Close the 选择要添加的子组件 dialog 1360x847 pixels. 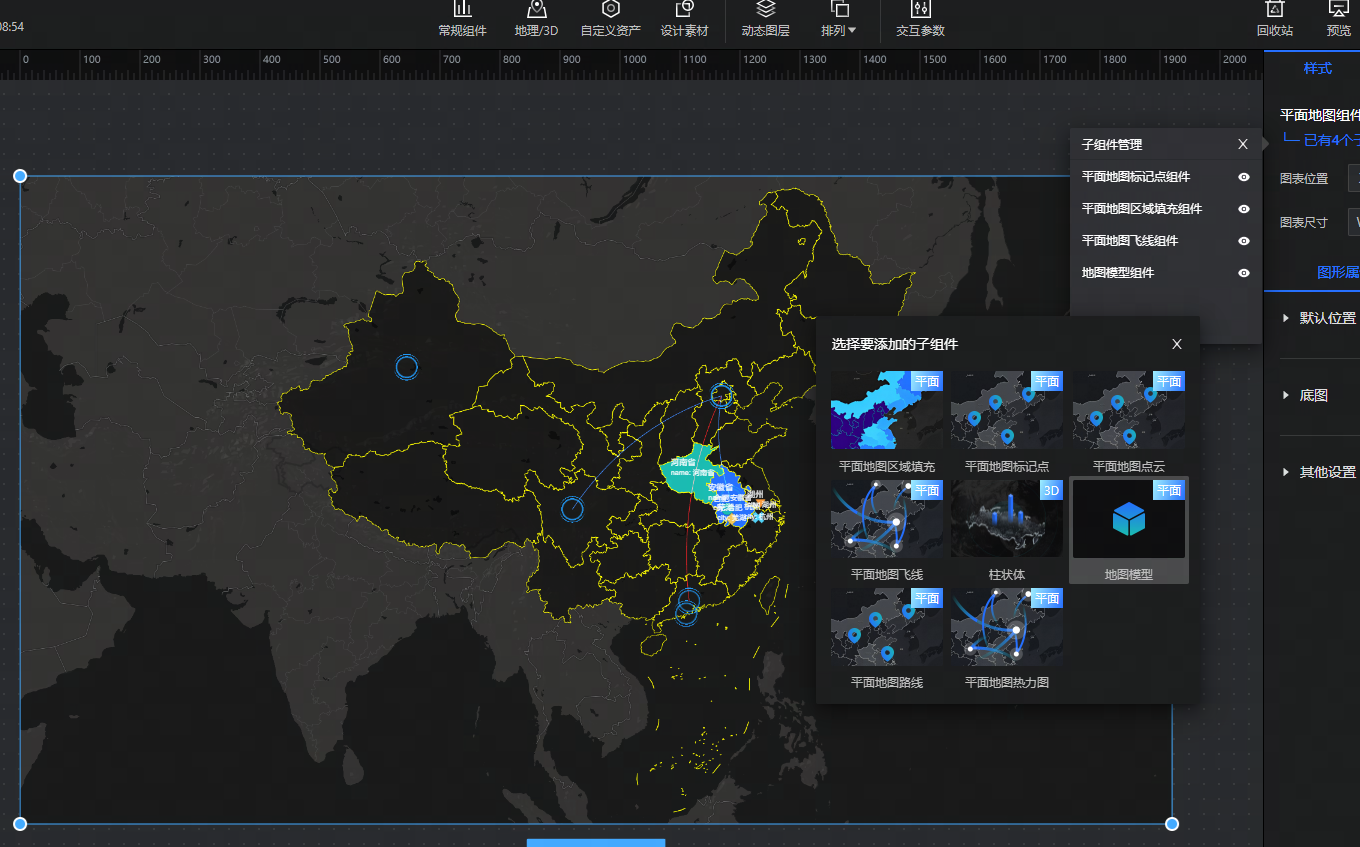click(x=1177, y=344)
